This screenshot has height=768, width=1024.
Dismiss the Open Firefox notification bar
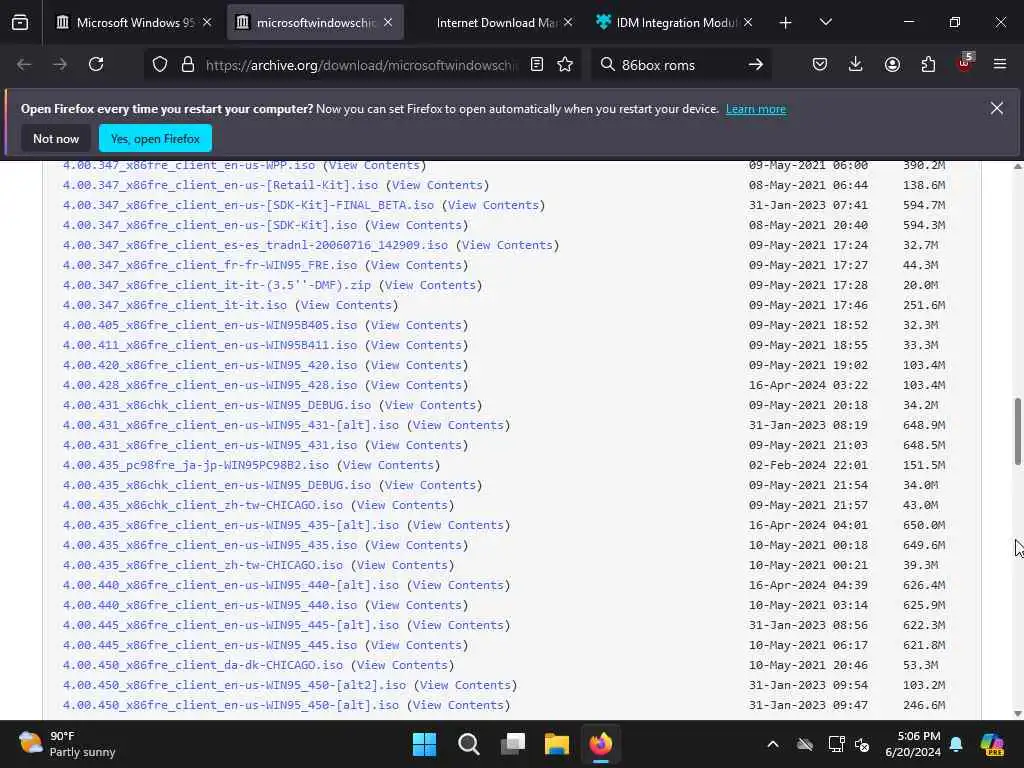coord(997,108)
